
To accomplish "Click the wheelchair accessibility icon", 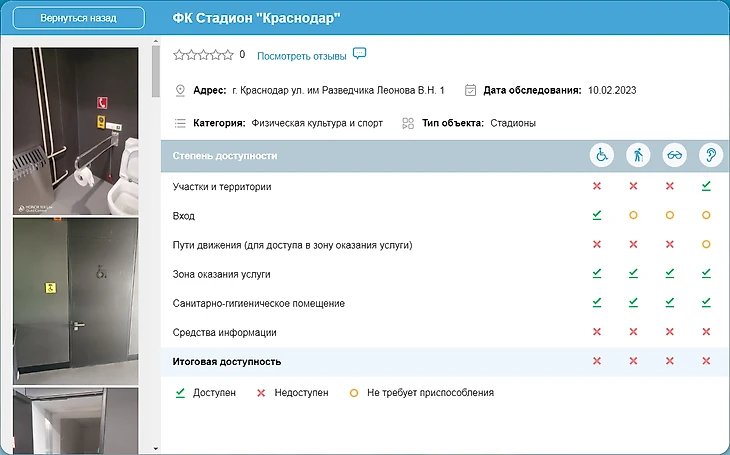I will tap(602, 156).
